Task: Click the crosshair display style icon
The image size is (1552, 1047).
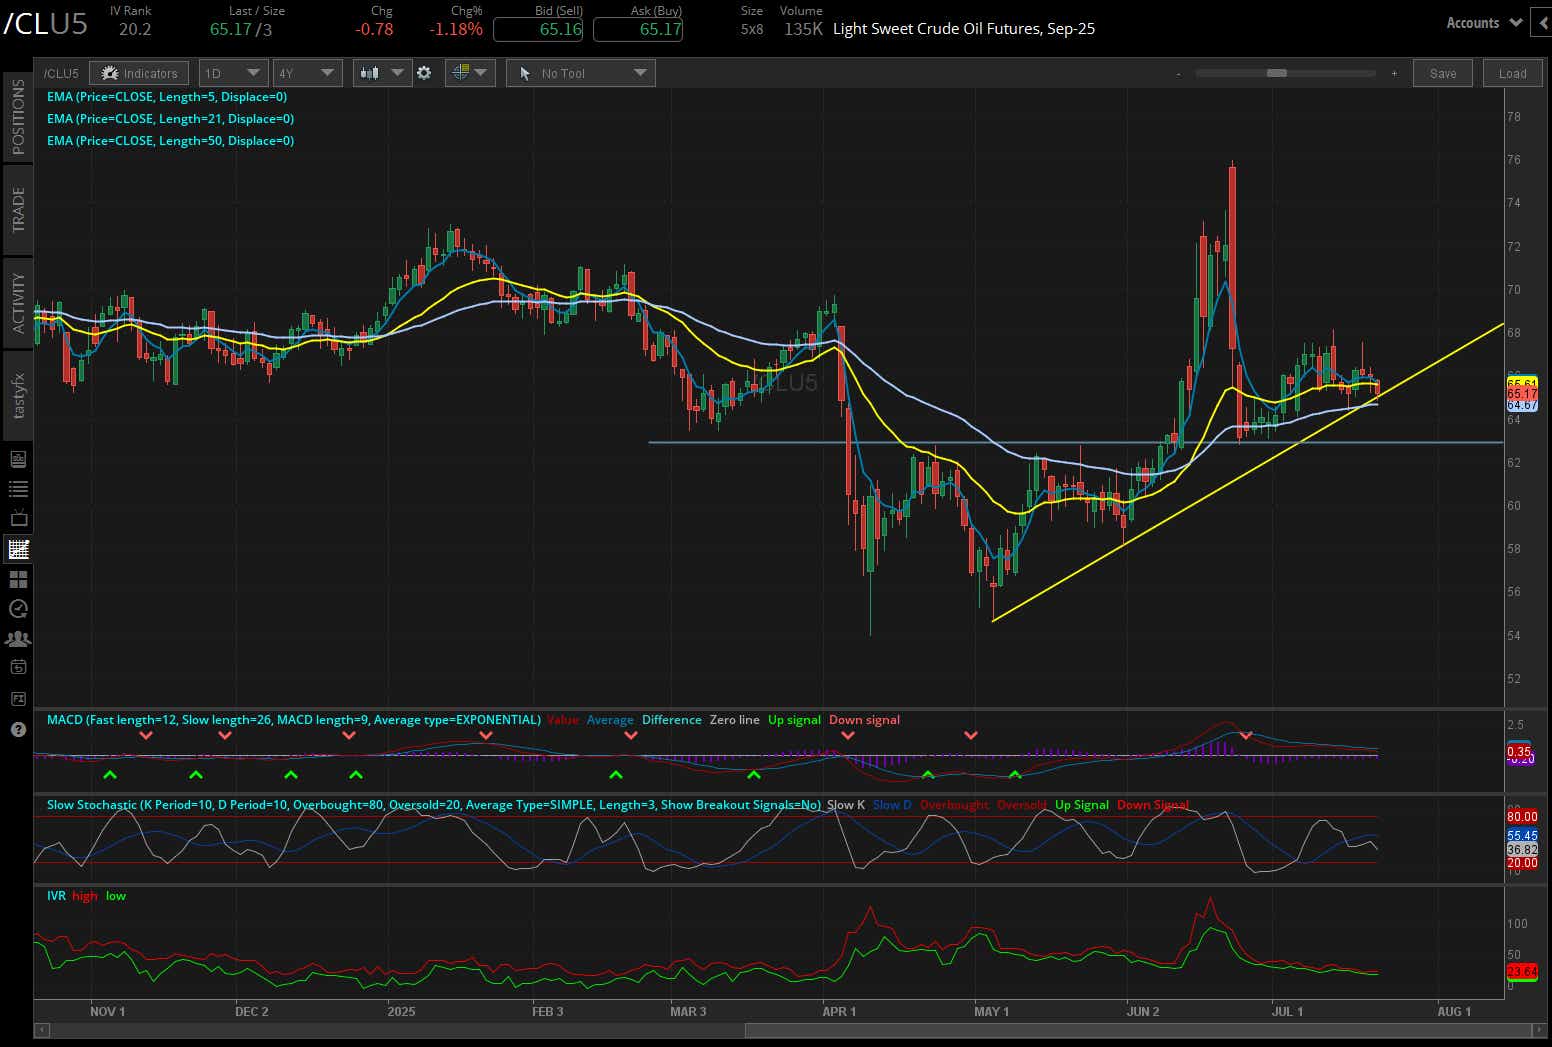Action: [460, 72]
